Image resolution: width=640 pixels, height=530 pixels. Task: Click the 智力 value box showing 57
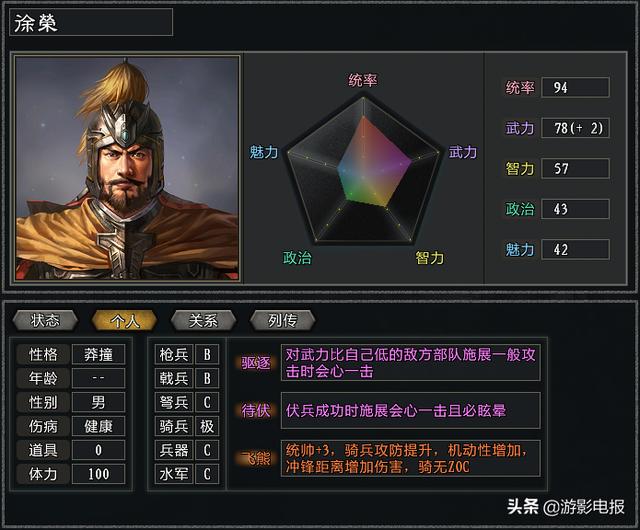pos(575,168)
